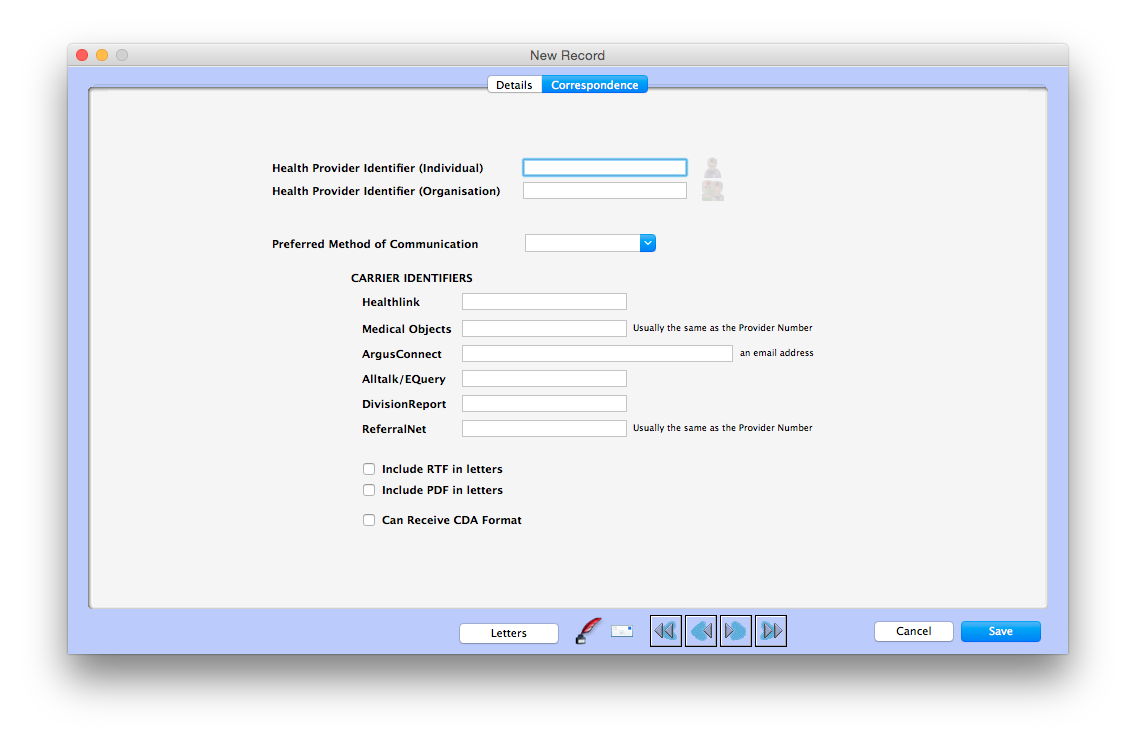
Task: Cancel the new record
Action: pyautogui.click(x=913, y=631)
